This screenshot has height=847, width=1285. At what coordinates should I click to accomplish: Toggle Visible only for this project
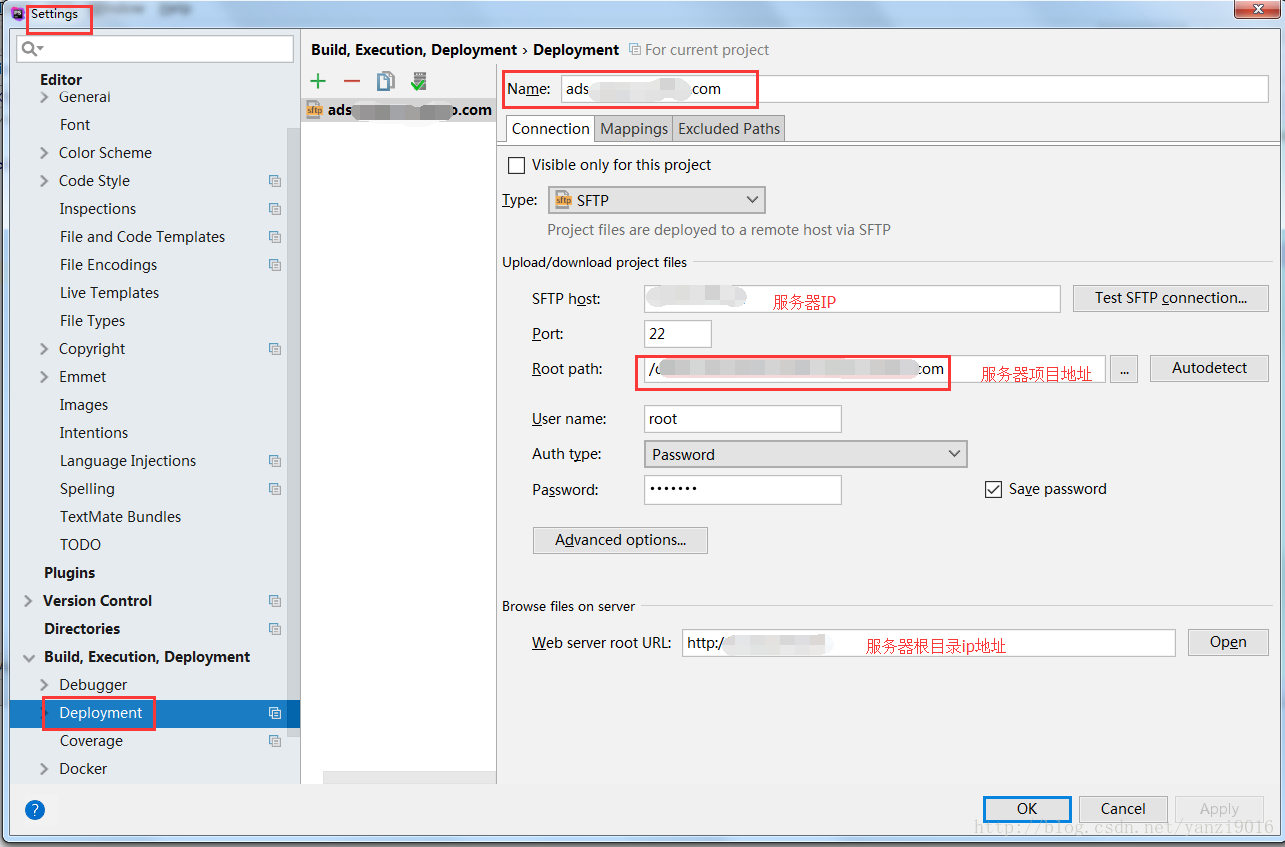click(516, 165)
